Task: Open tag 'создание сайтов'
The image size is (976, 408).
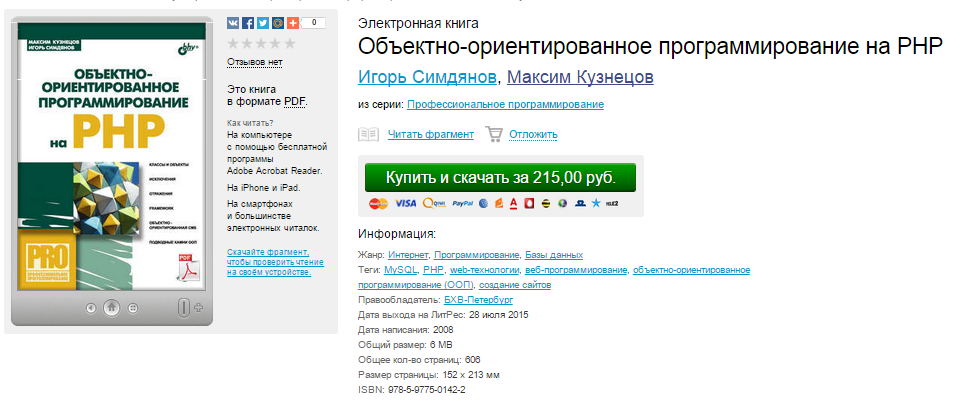Action: pyautogui.click(x=515, y=285)
